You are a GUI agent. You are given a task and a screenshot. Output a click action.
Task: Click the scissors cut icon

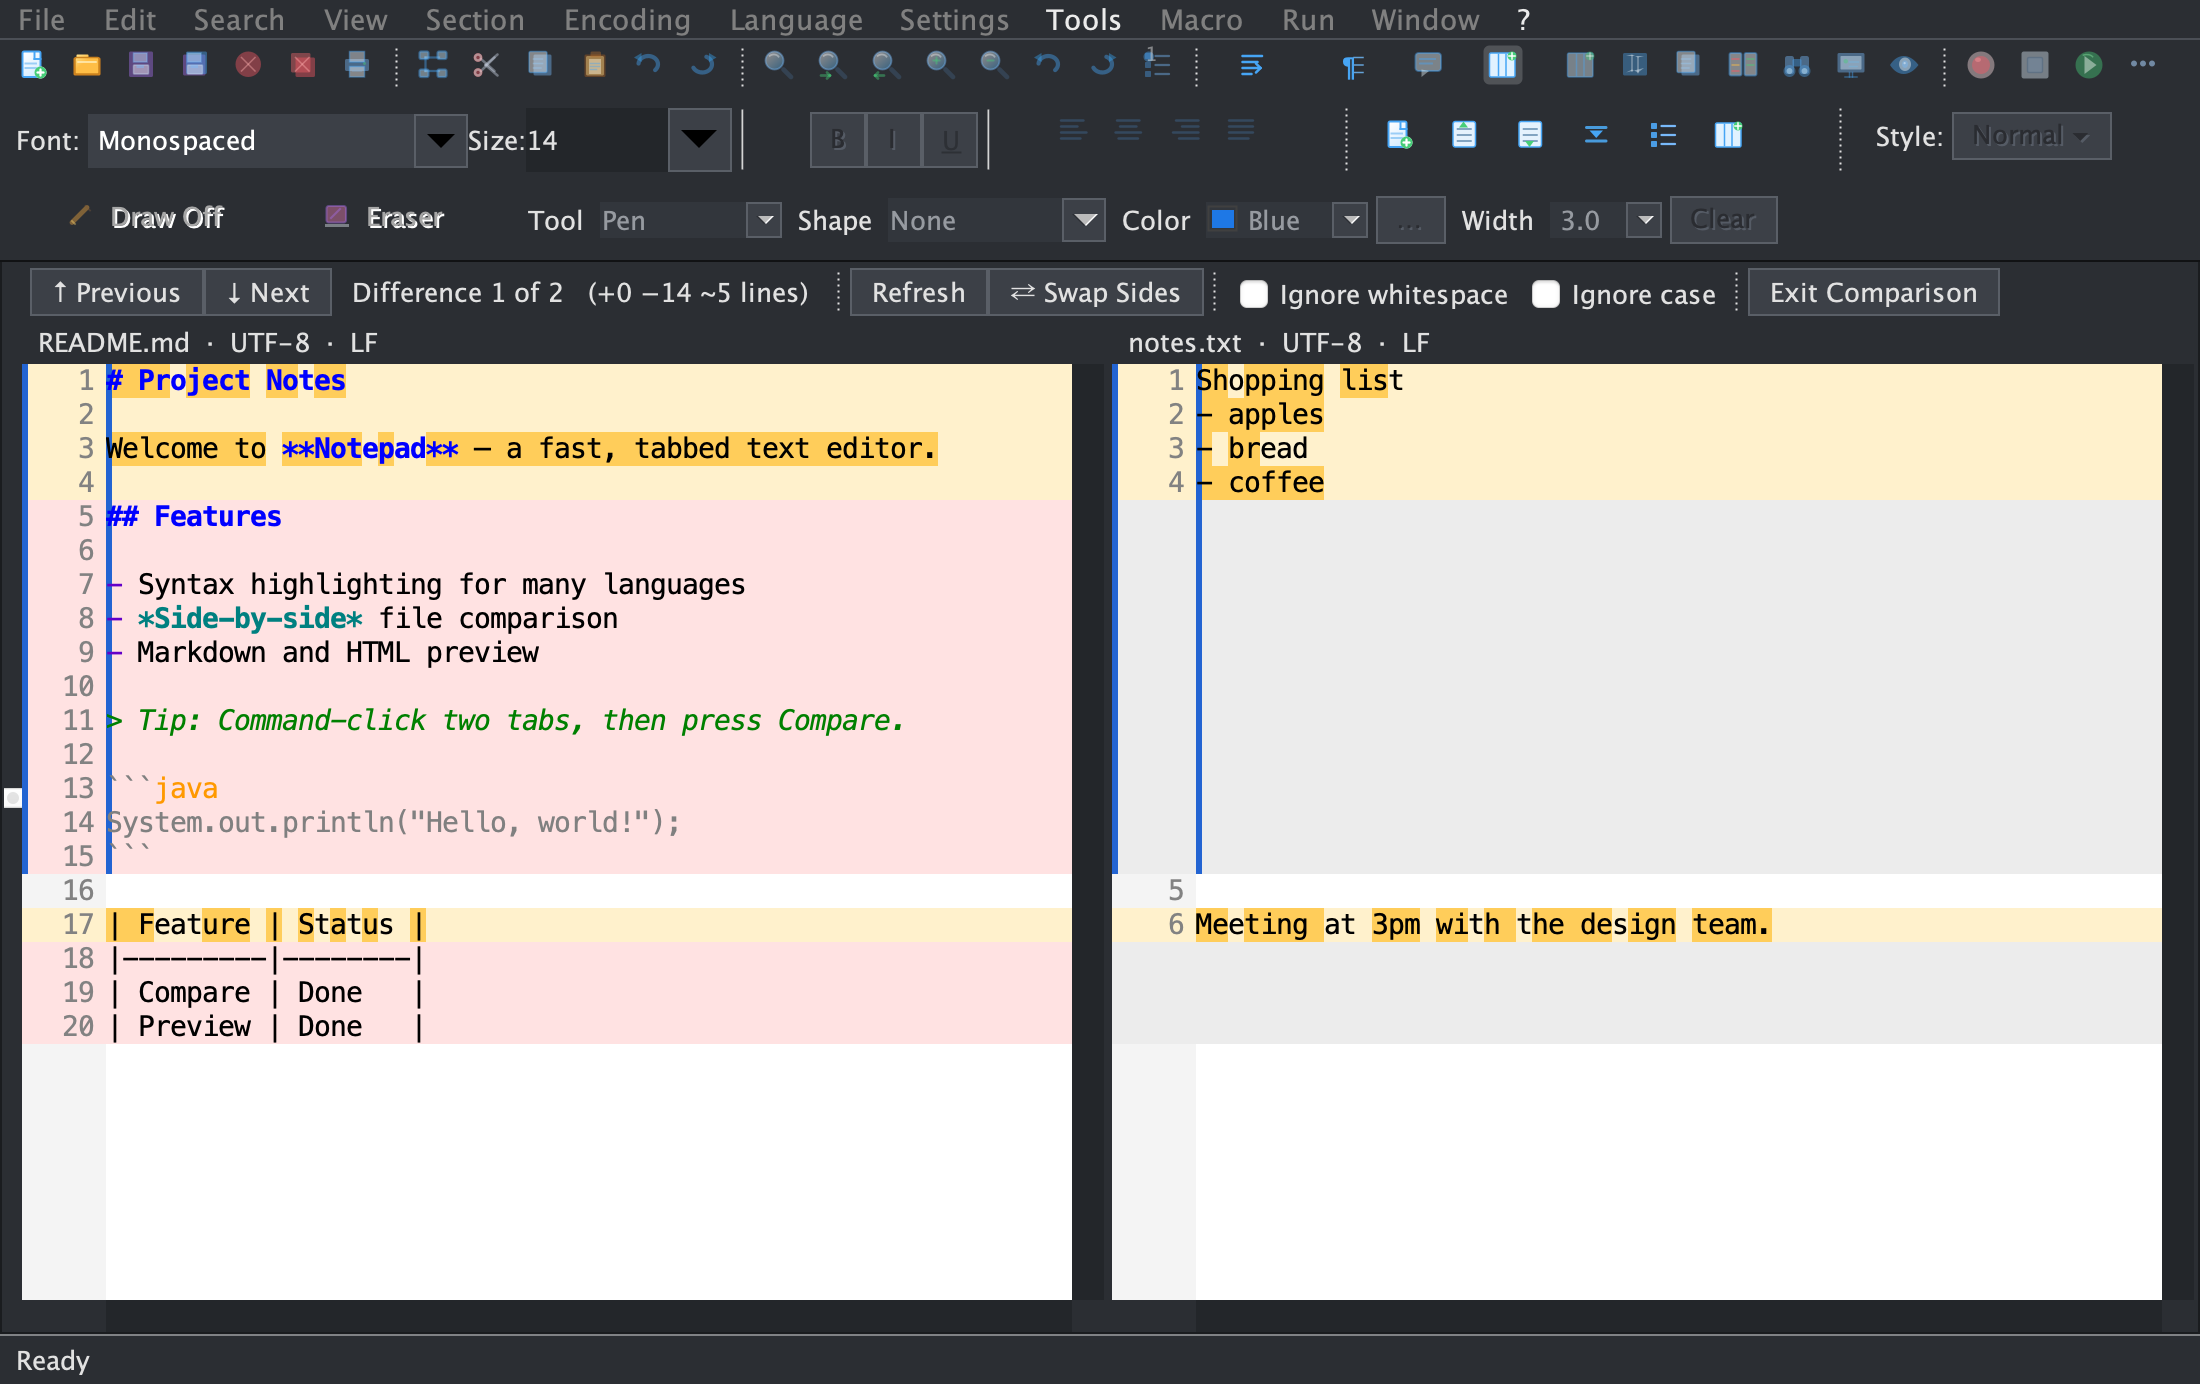pyautogui.click(x=486, y=65)
